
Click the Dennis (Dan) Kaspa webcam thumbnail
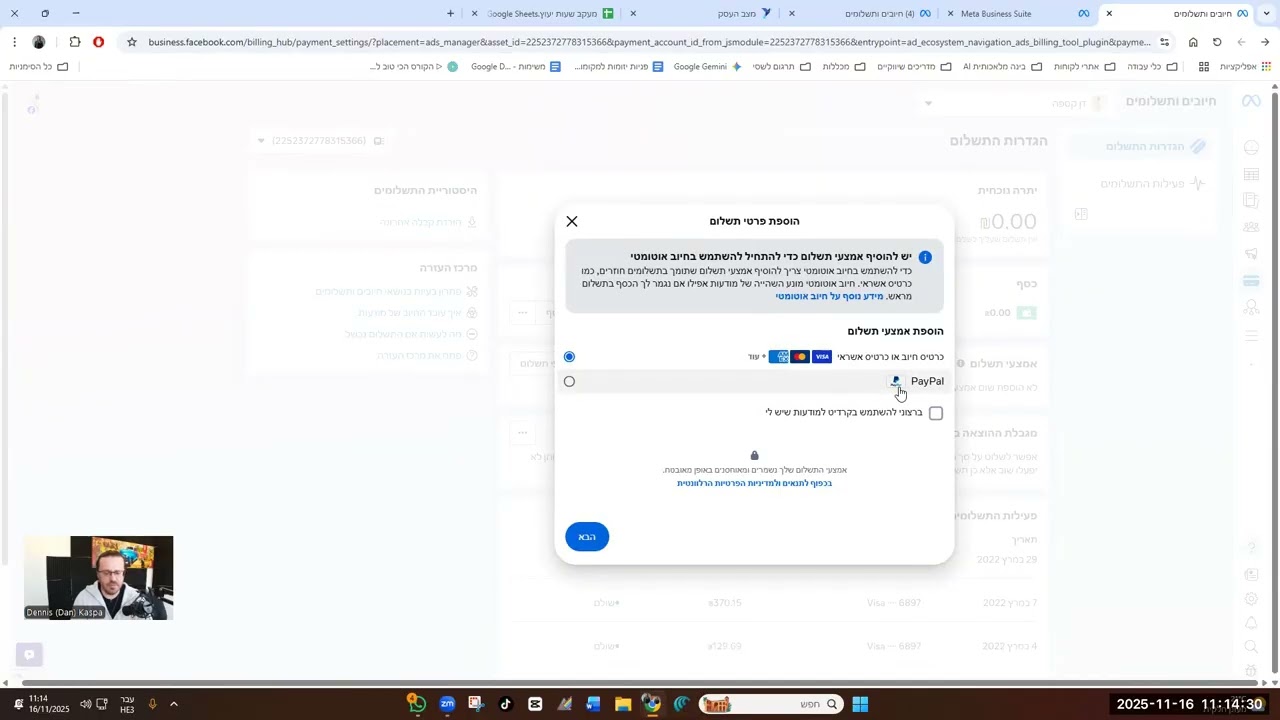click(x=99, y=578)
